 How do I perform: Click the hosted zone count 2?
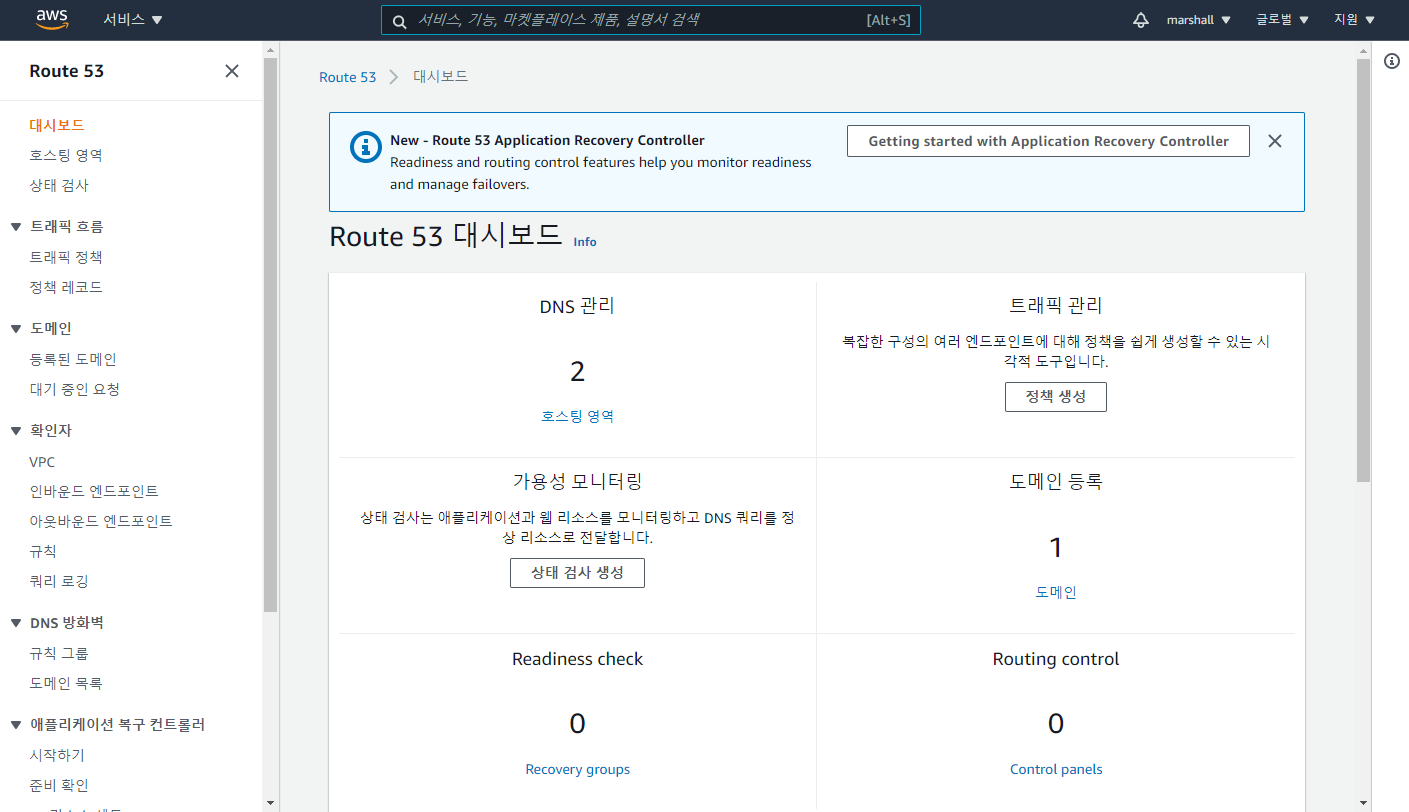577,372
